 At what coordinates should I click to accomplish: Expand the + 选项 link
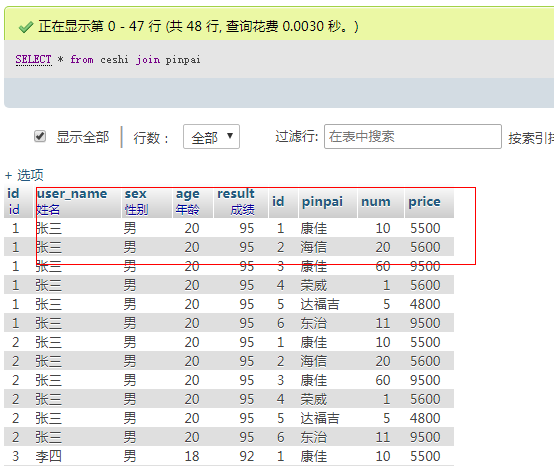click(x=24, y=175)
